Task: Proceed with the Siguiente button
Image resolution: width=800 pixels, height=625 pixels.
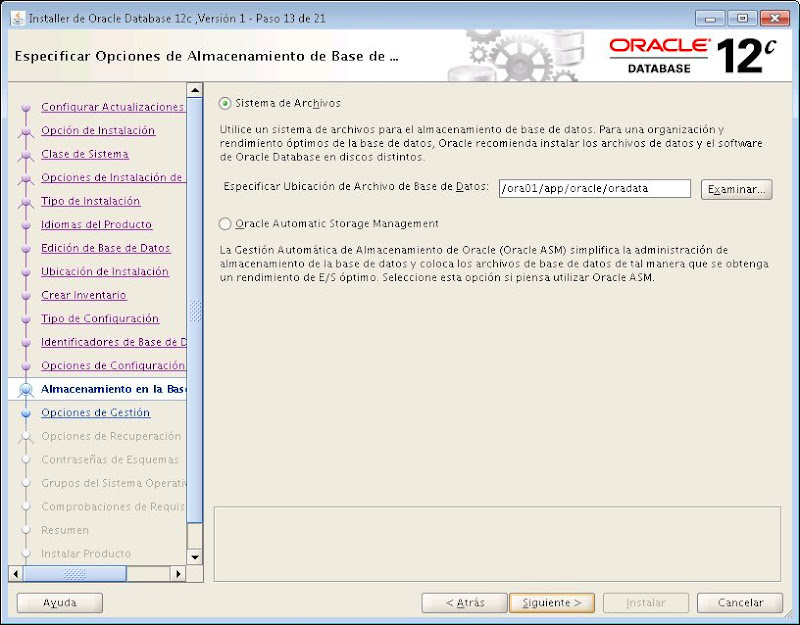Action: [x=552, y=603]
